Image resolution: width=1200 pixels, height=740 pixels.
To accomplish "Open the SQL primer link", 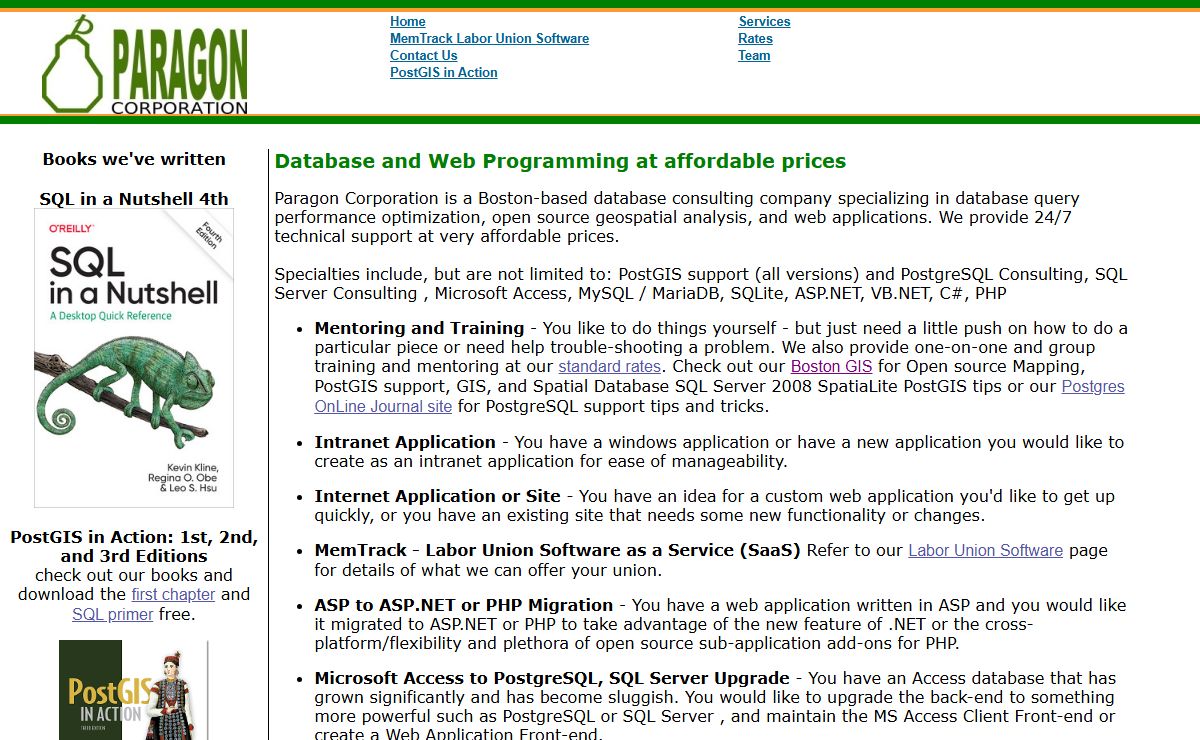I will pos(113,614).
